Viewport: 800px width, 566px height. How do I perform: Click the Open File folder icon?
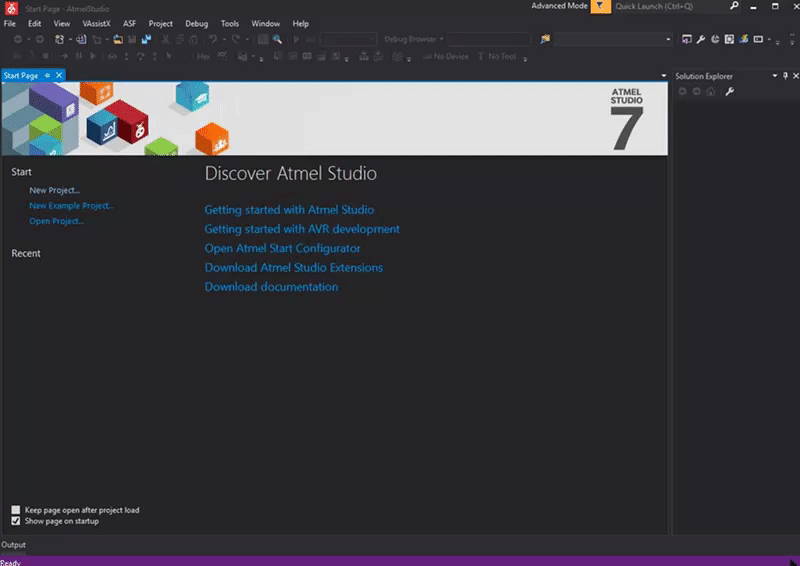118,39
